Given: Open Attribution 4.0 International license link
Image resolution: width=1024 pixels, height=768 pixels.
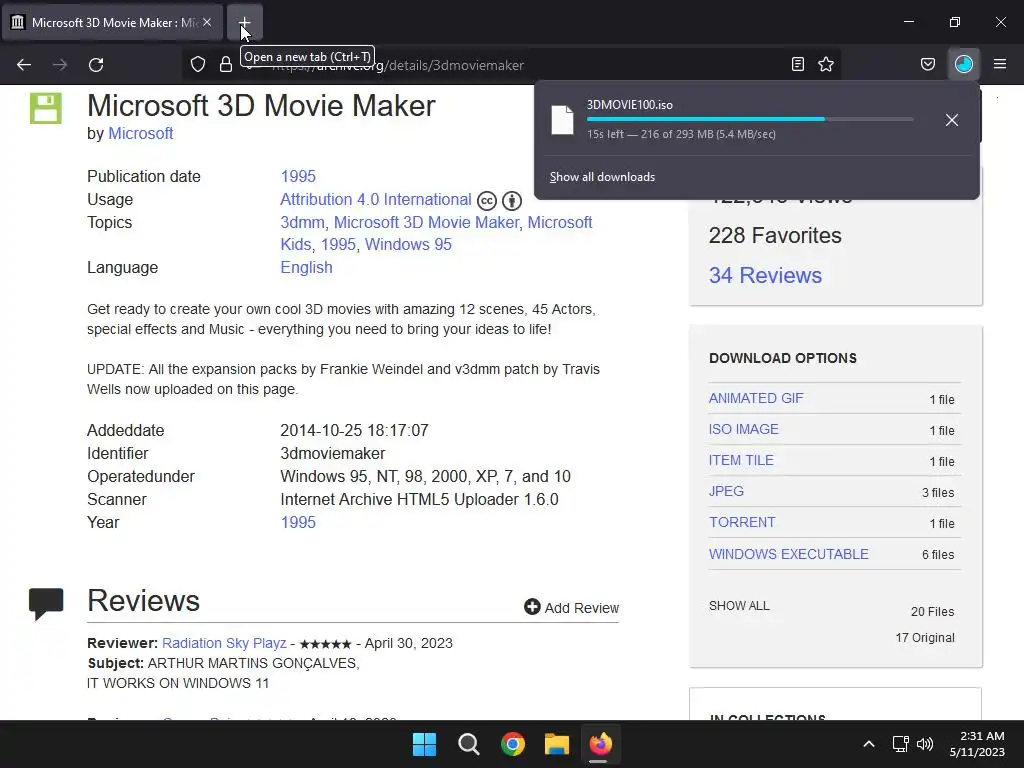Looking at the screenshot, I should click(x=376, y=199).
